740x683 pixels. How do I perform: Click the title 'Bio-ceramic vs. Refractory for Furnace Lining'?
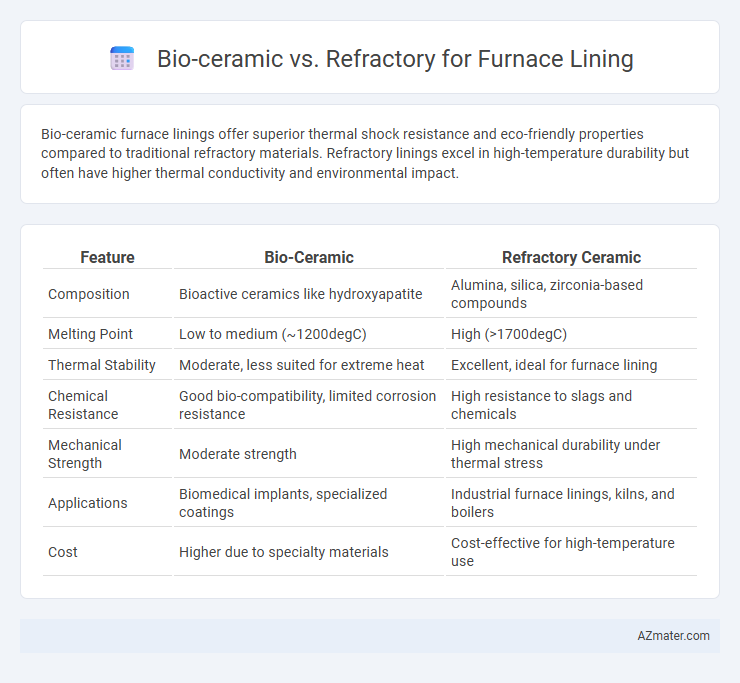coord(395,59)
